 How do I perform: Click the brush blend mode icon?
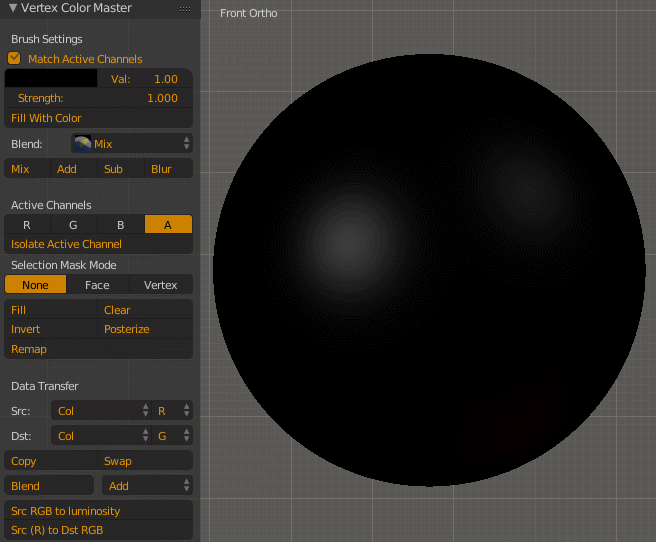click(82, 144)
